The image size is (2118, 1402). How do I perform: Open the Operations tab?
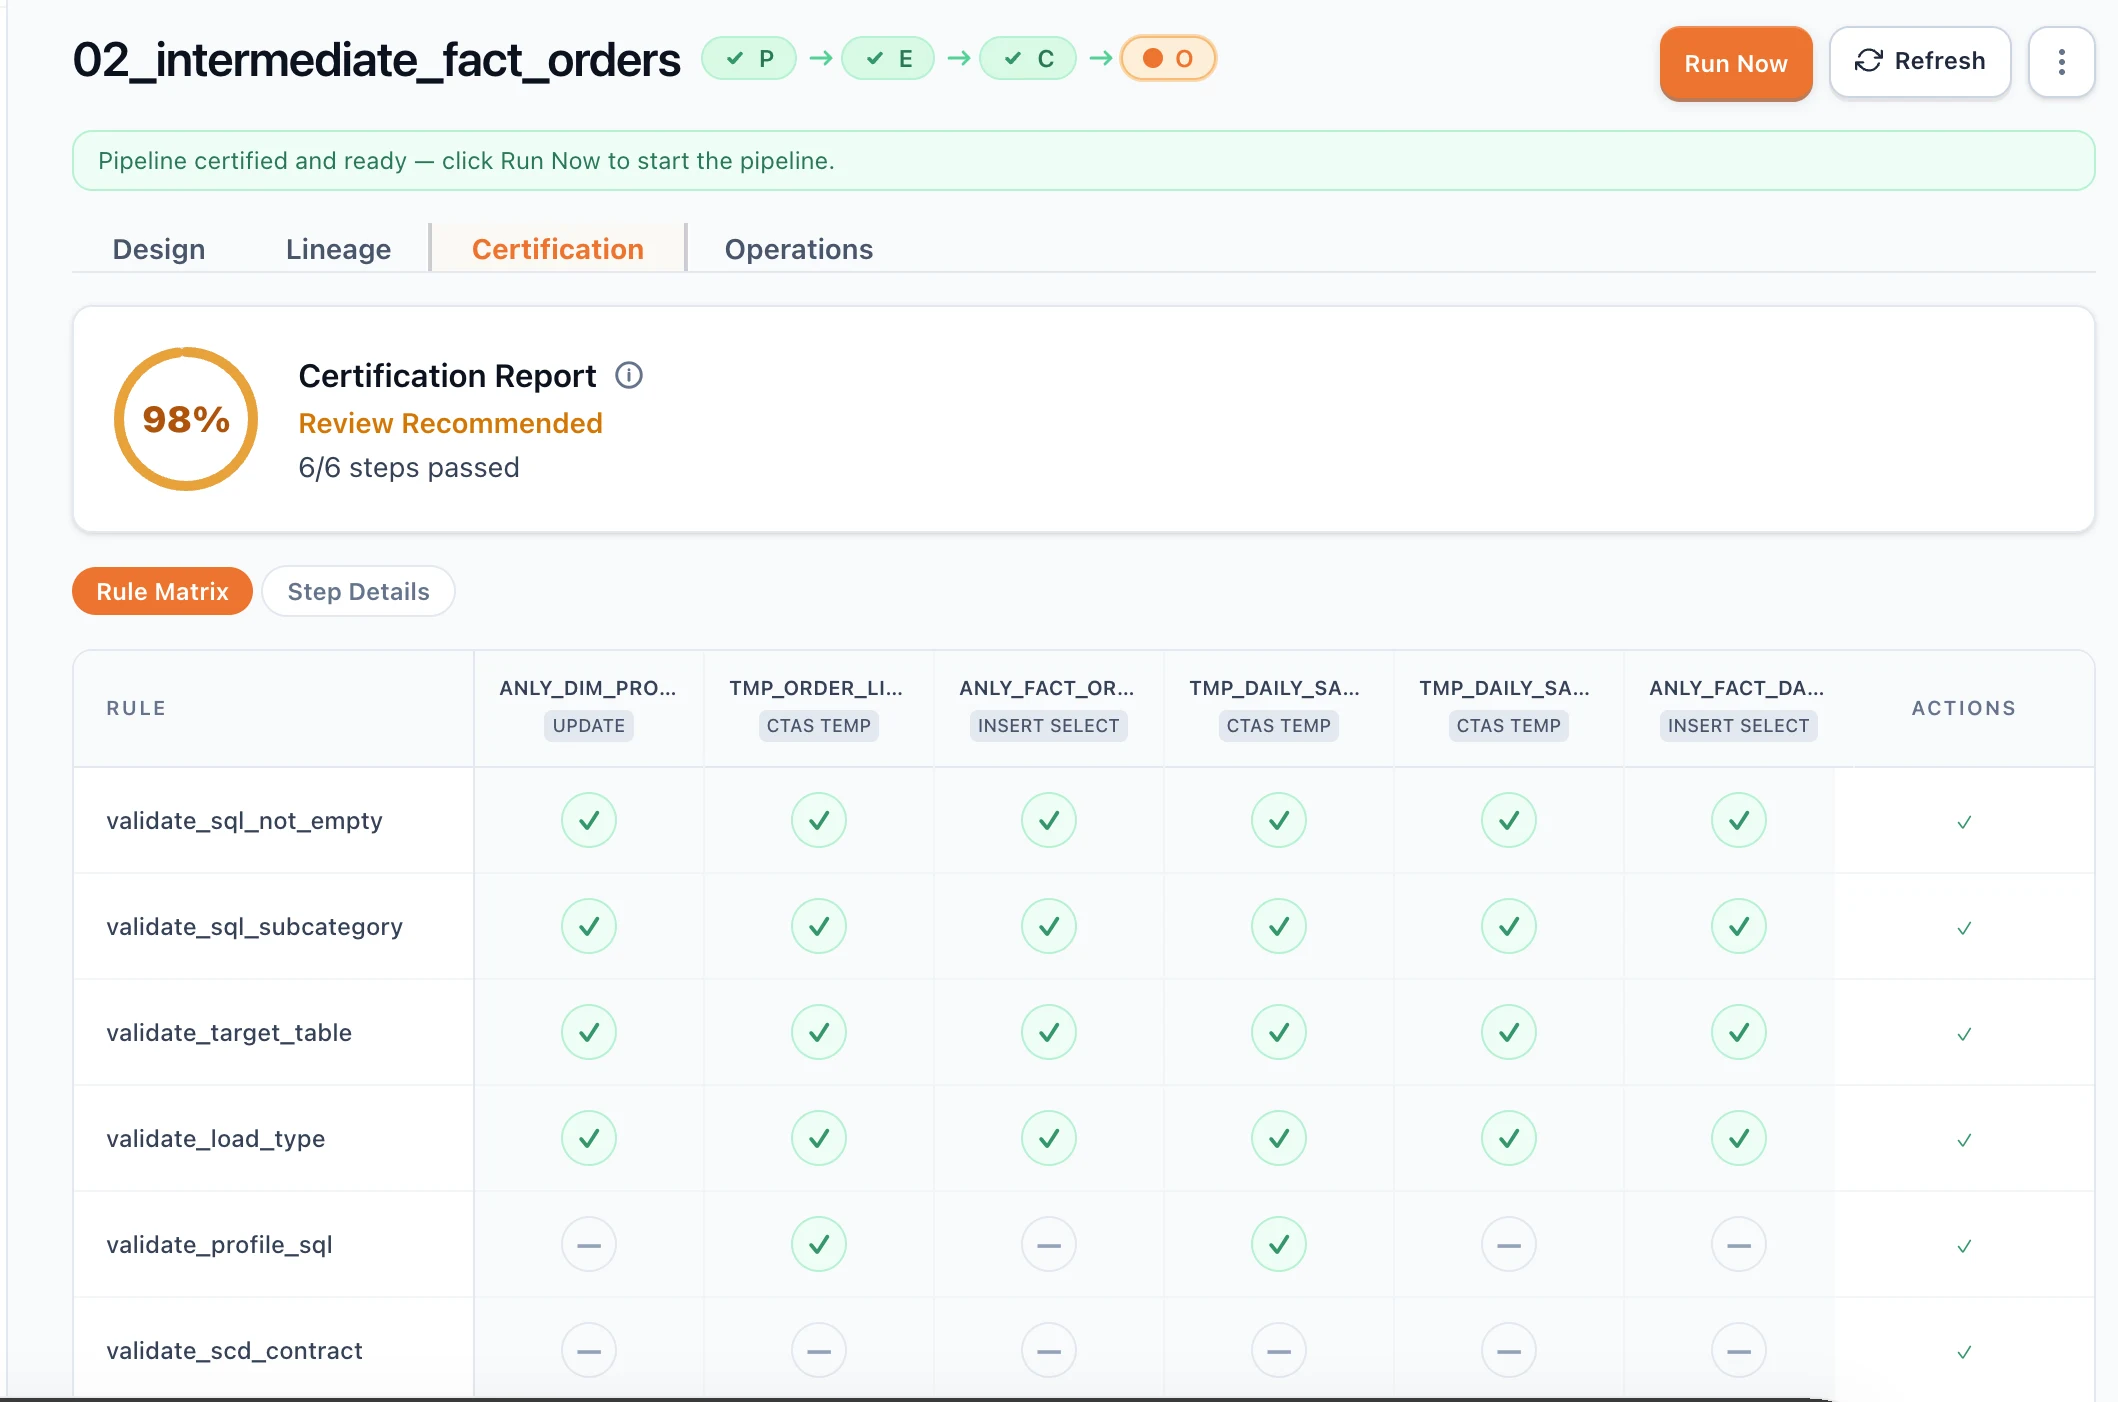(x=799, y=249)
